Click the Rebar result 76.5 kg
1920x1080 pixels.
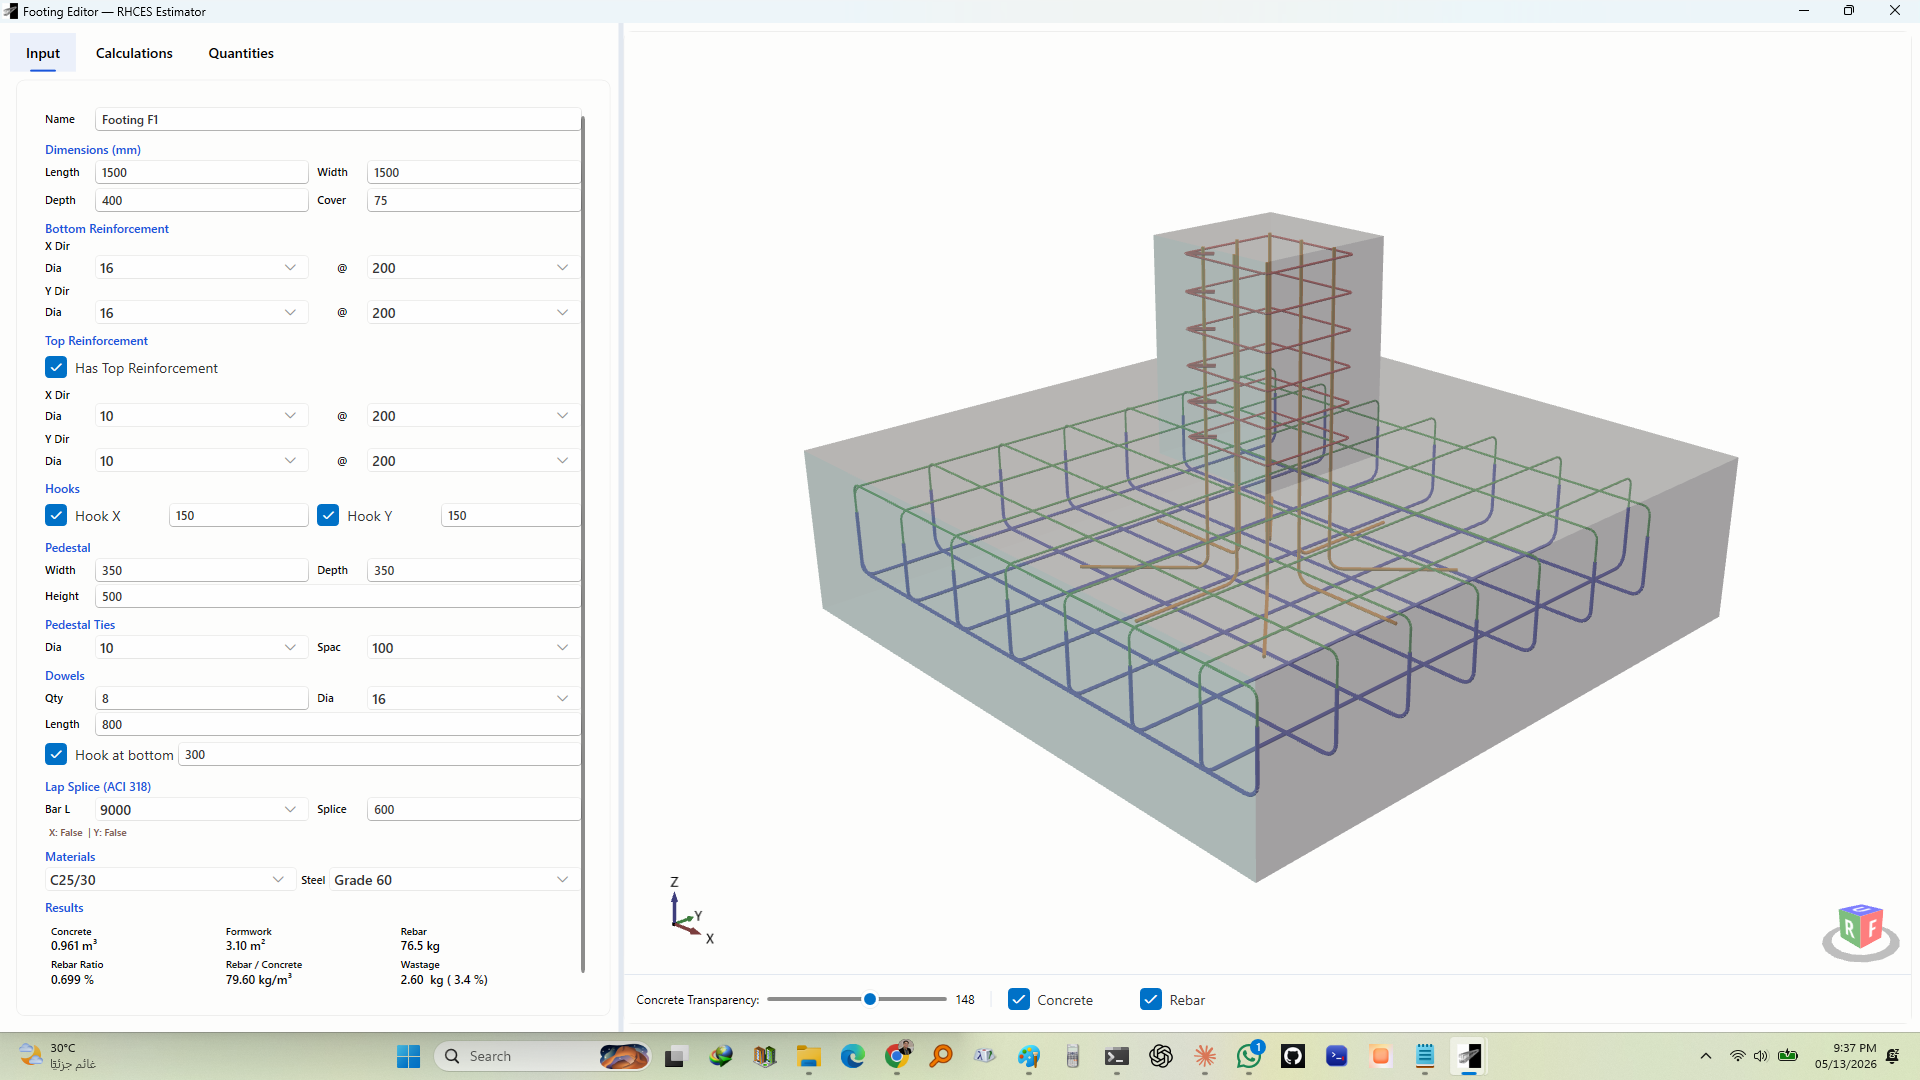pyautogui.click(x=420, y=946)
